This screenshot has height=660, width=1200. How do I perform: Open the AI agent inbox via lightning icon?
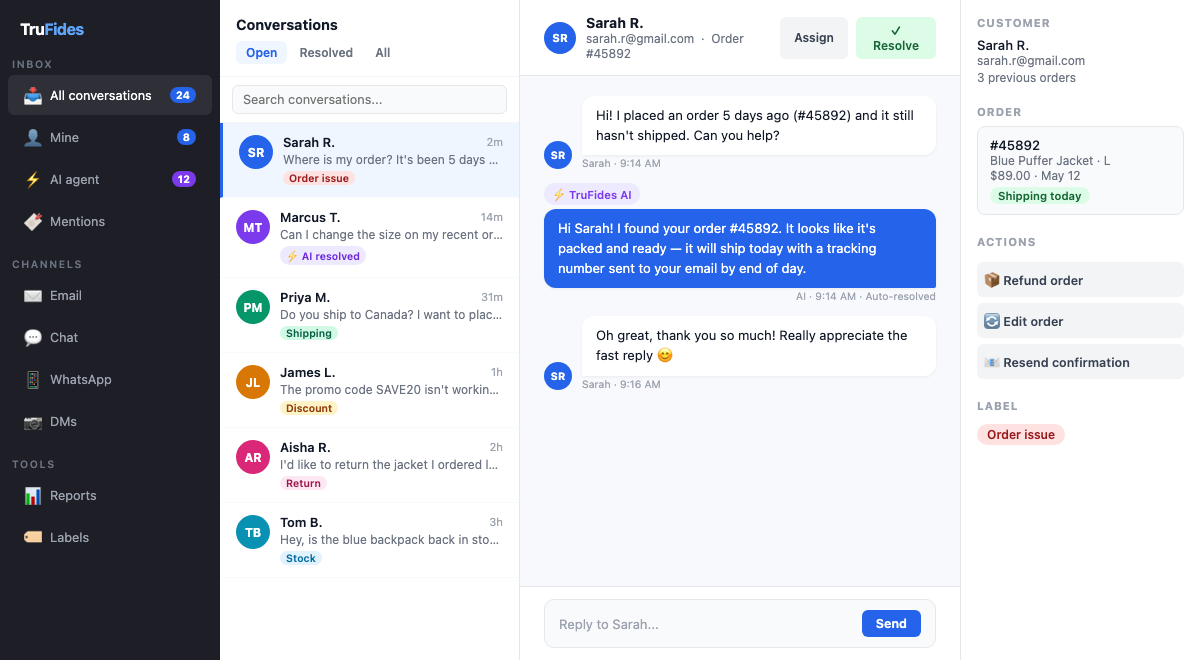34,179
